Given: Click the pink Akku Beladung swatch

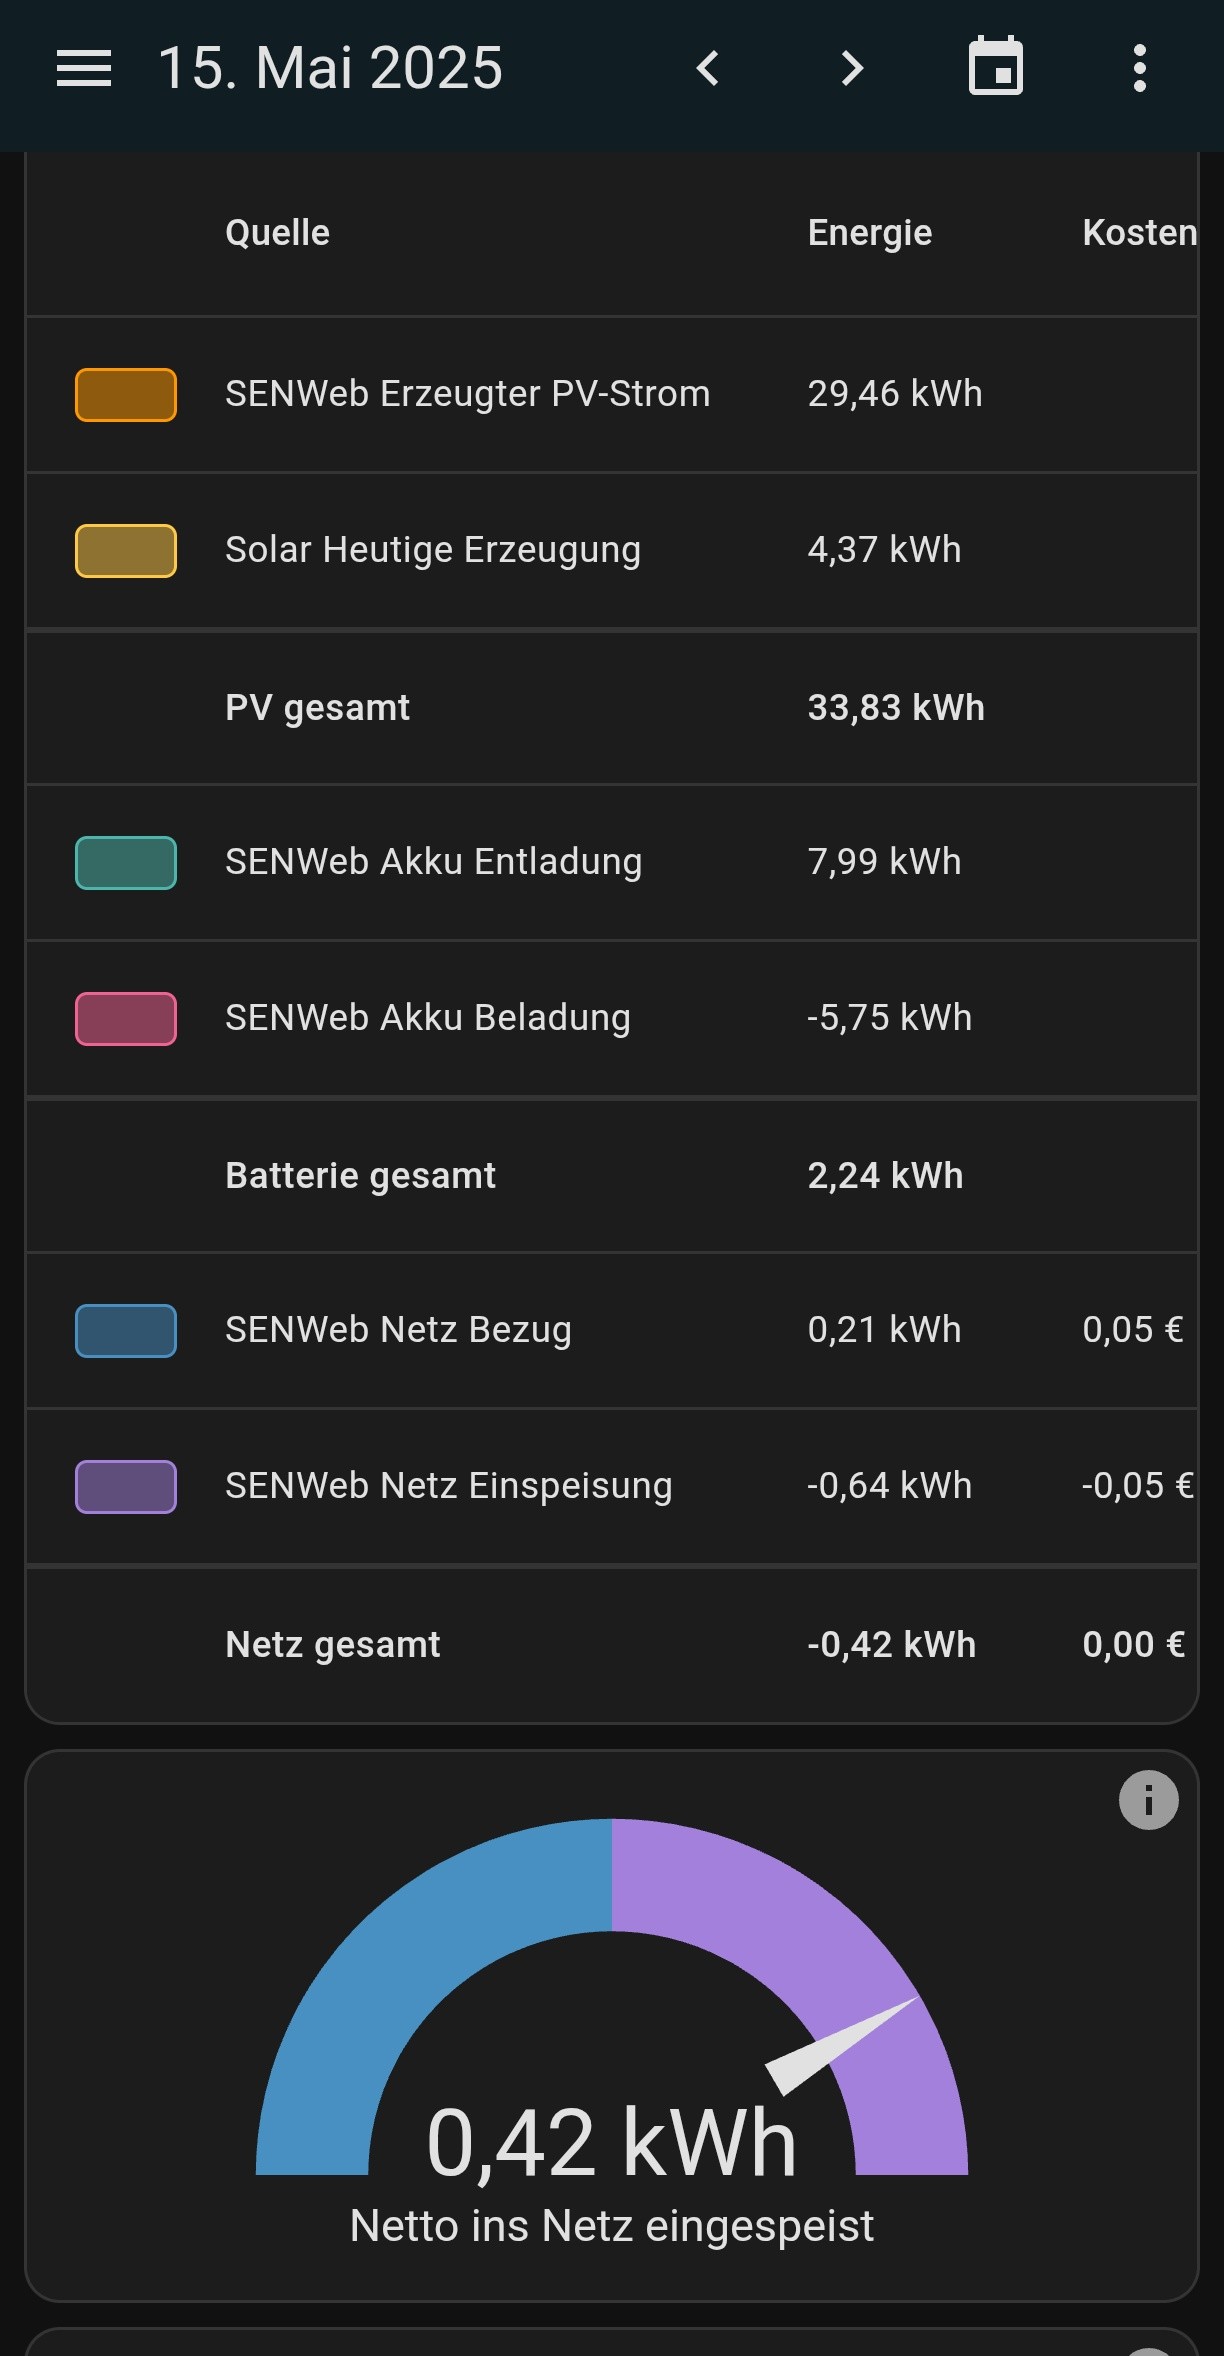Looking at the screenshot, I should [x=126, y=1019].
